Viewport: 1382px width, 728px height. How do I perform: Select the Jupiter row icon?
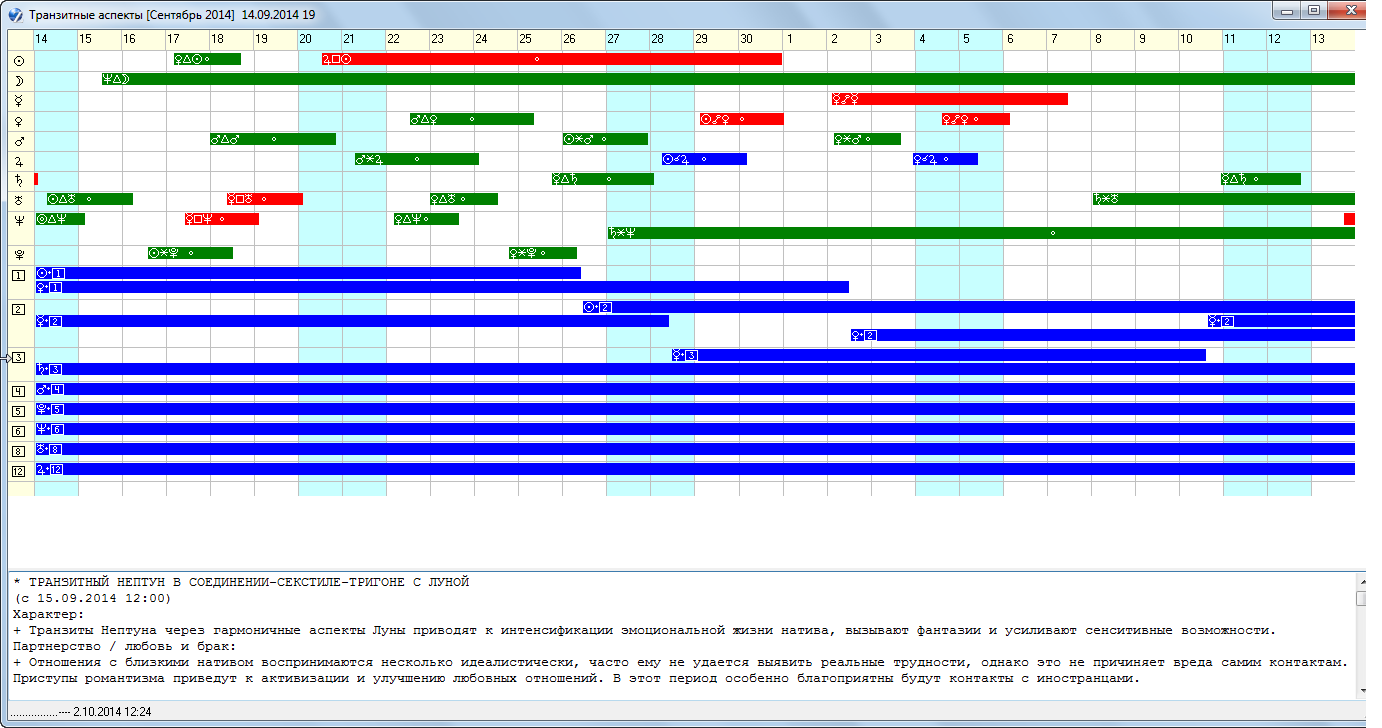click(18, 160)
